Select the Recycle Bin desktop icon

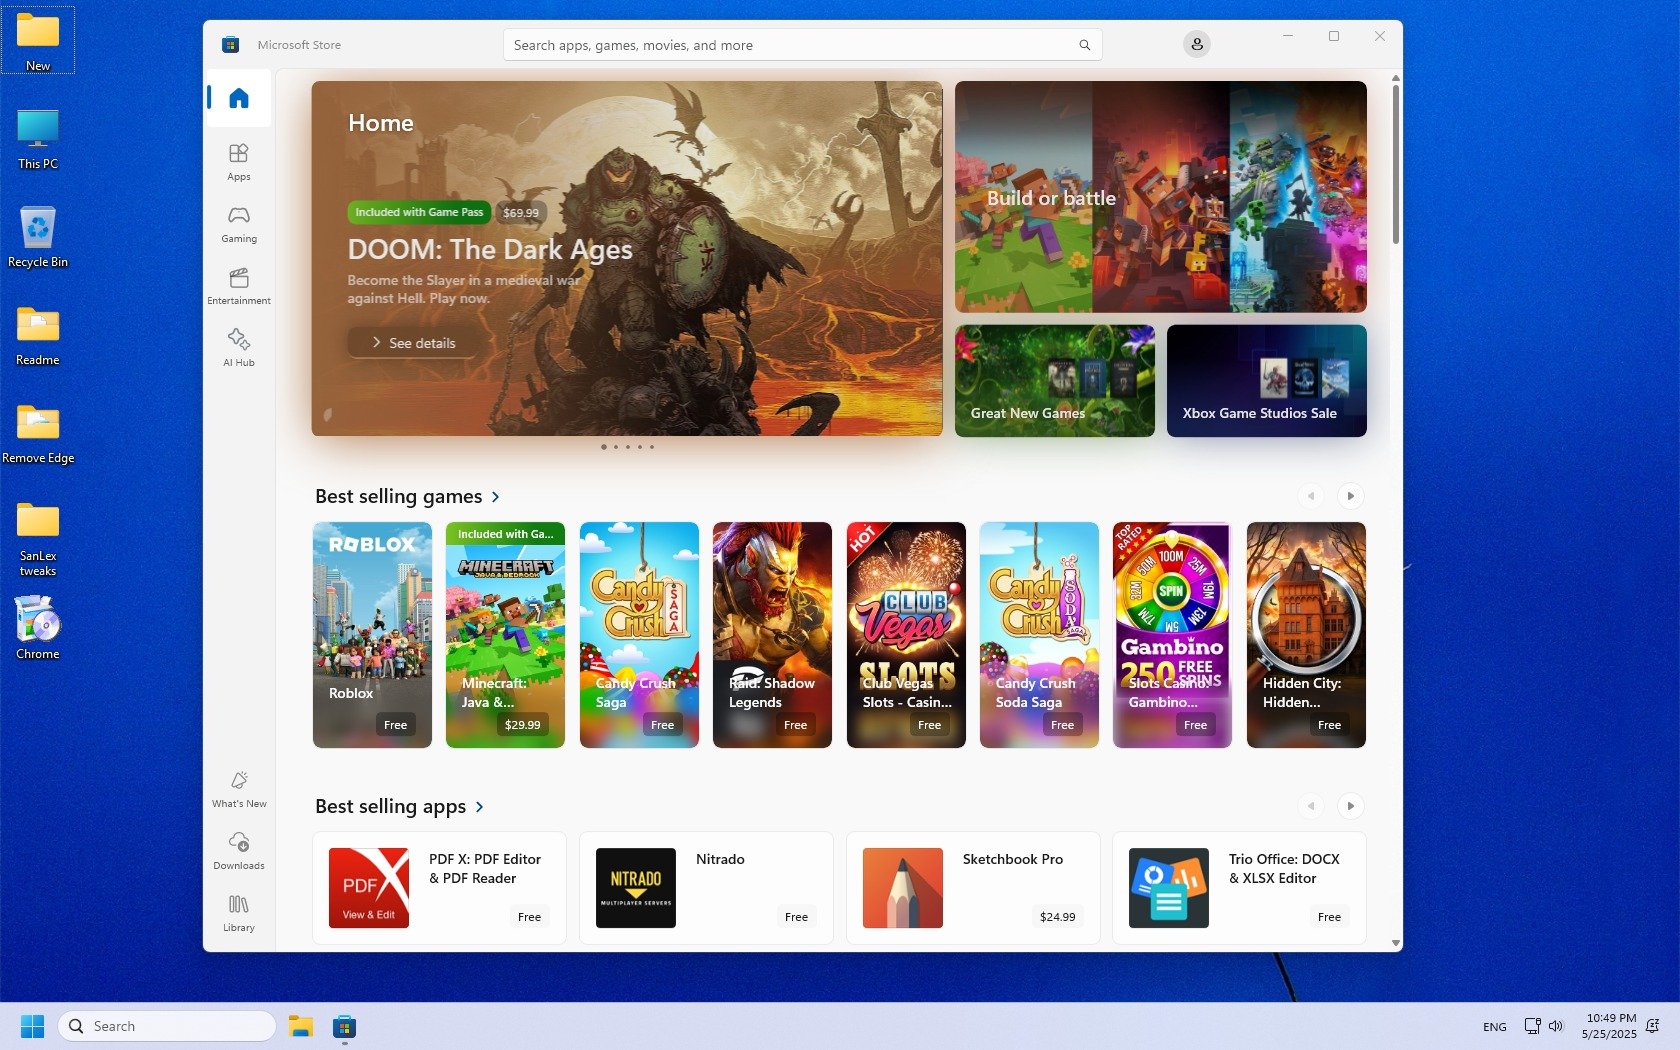[x=38, y=238]
